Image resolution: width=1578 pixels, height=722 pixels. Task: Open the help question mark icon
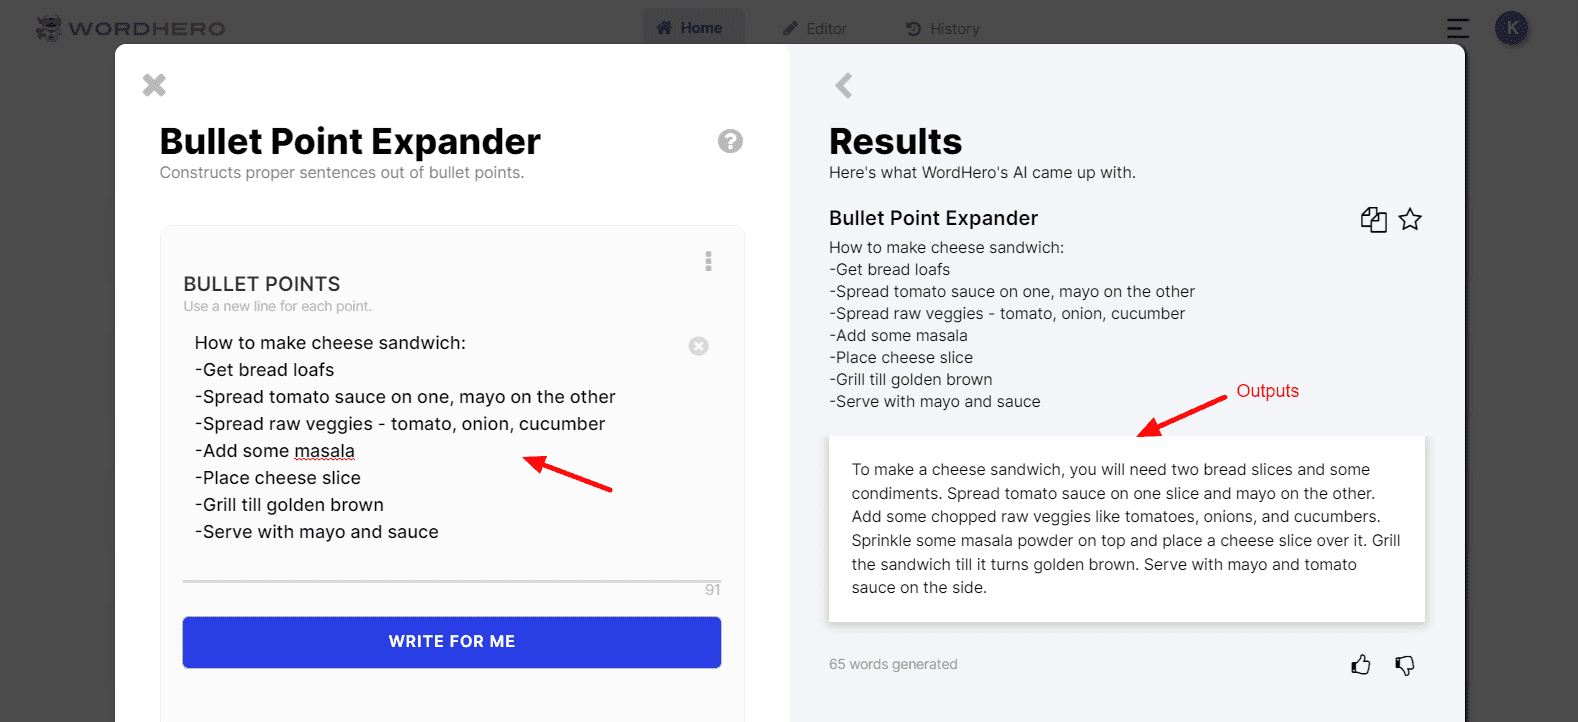pos(730,141)
